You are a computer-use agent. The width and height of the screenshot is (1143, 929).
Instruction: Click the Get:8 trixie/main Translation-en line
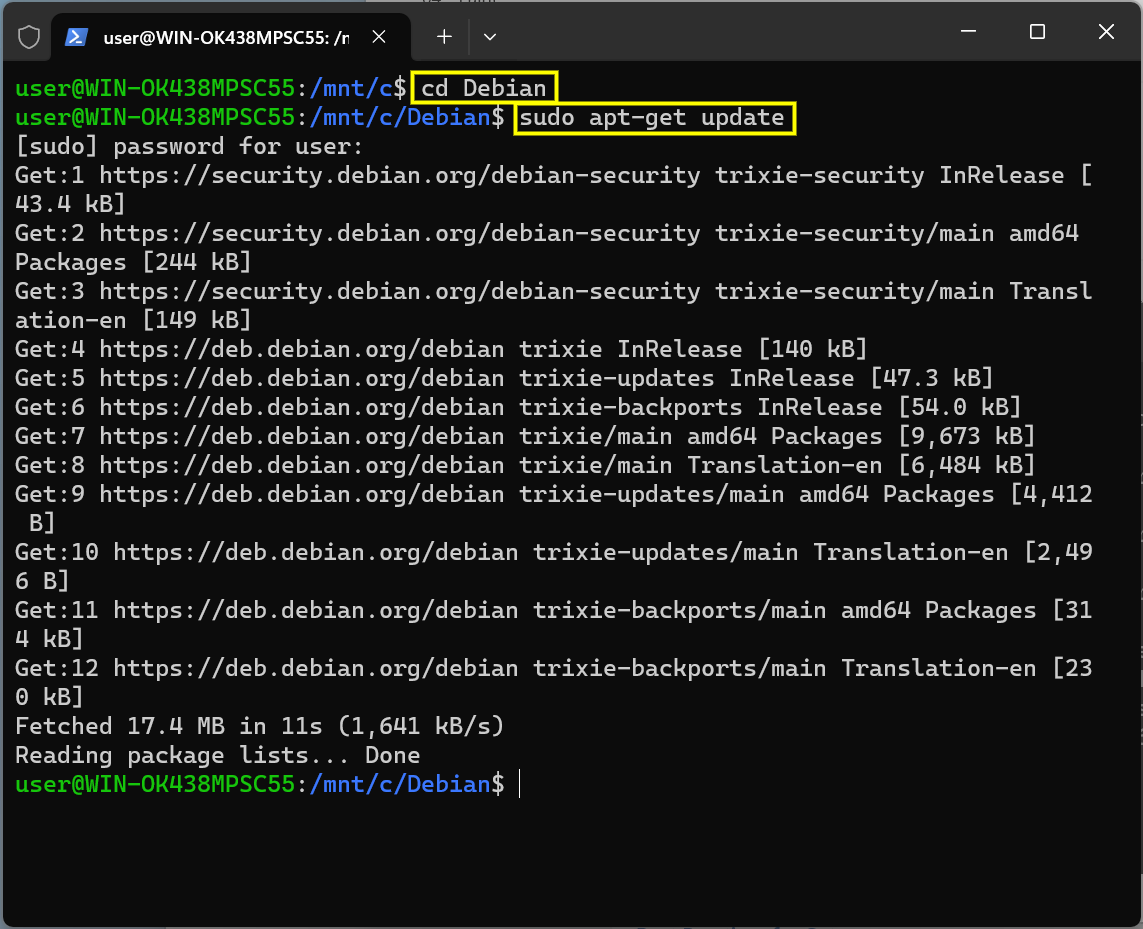click(x=525, y=465)
